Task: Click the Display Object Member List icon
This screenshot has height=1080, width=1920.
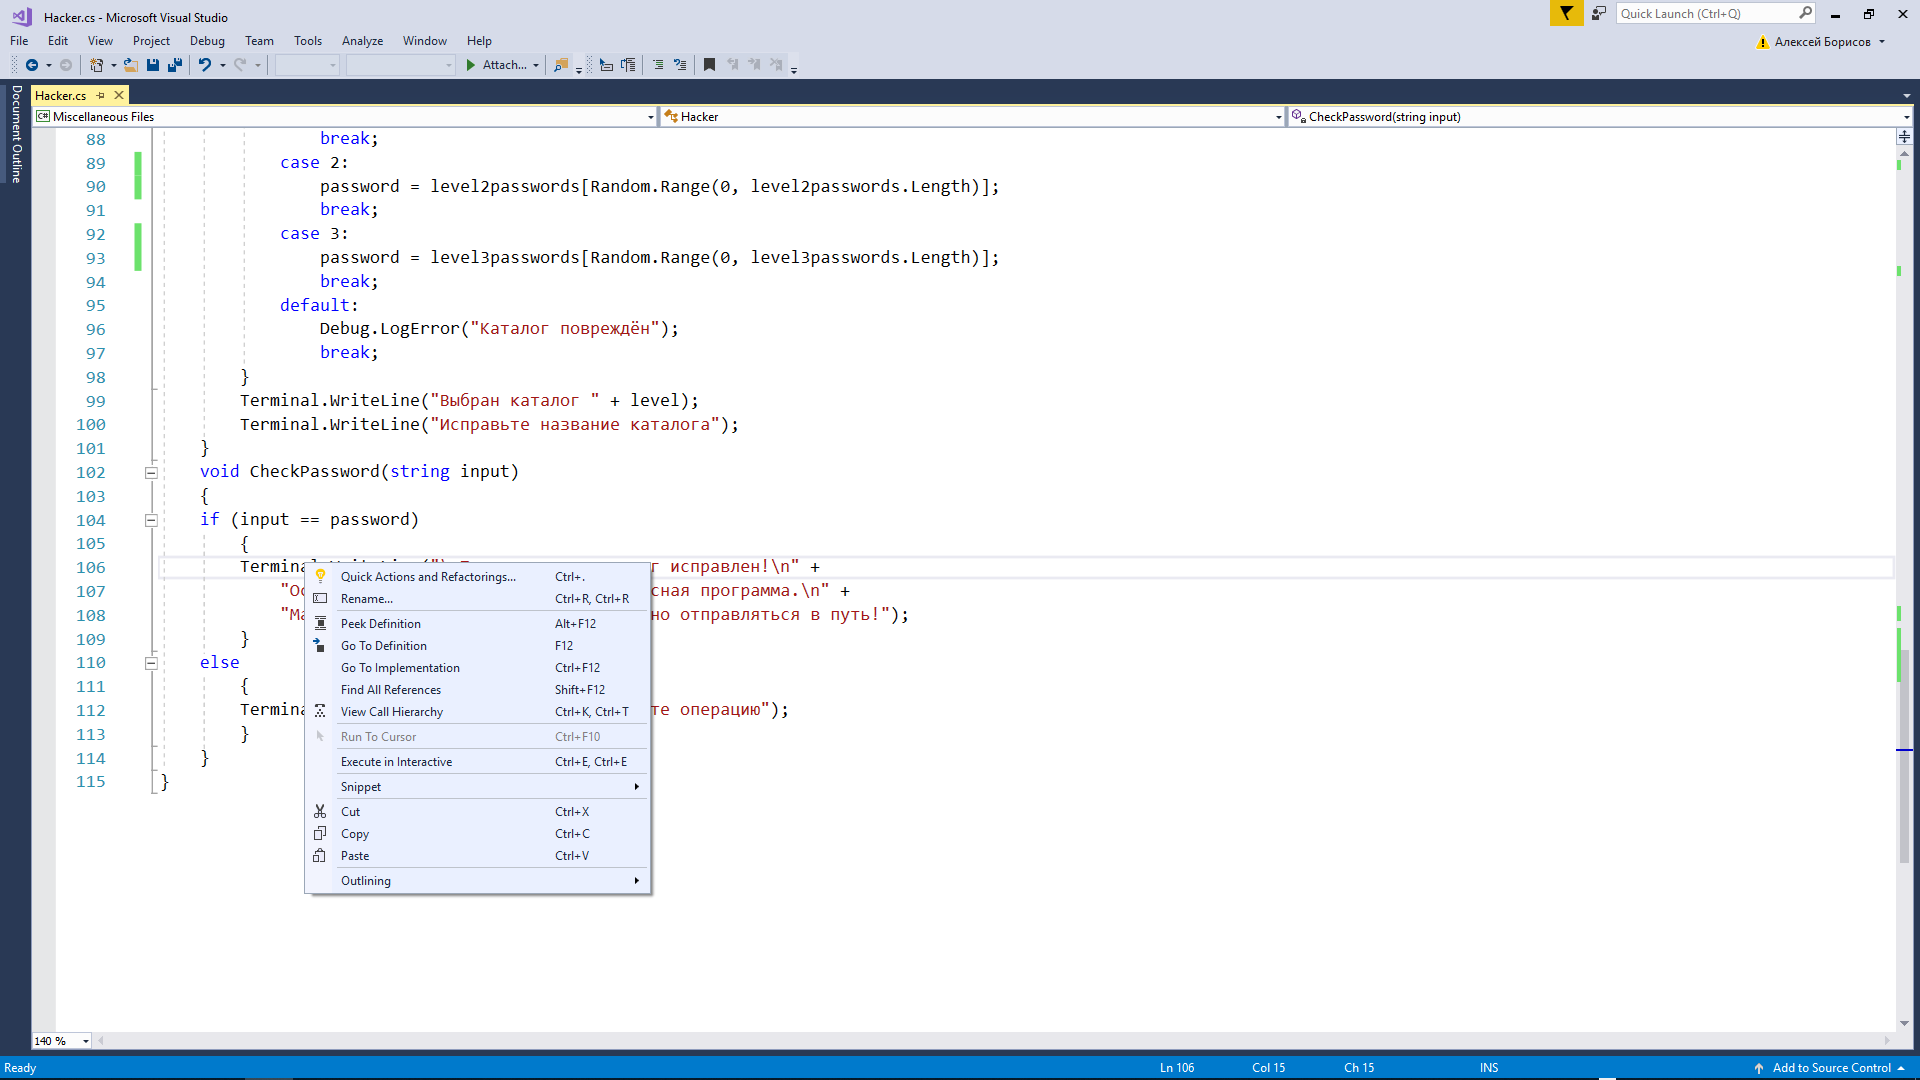Action: tap(606, 65)
